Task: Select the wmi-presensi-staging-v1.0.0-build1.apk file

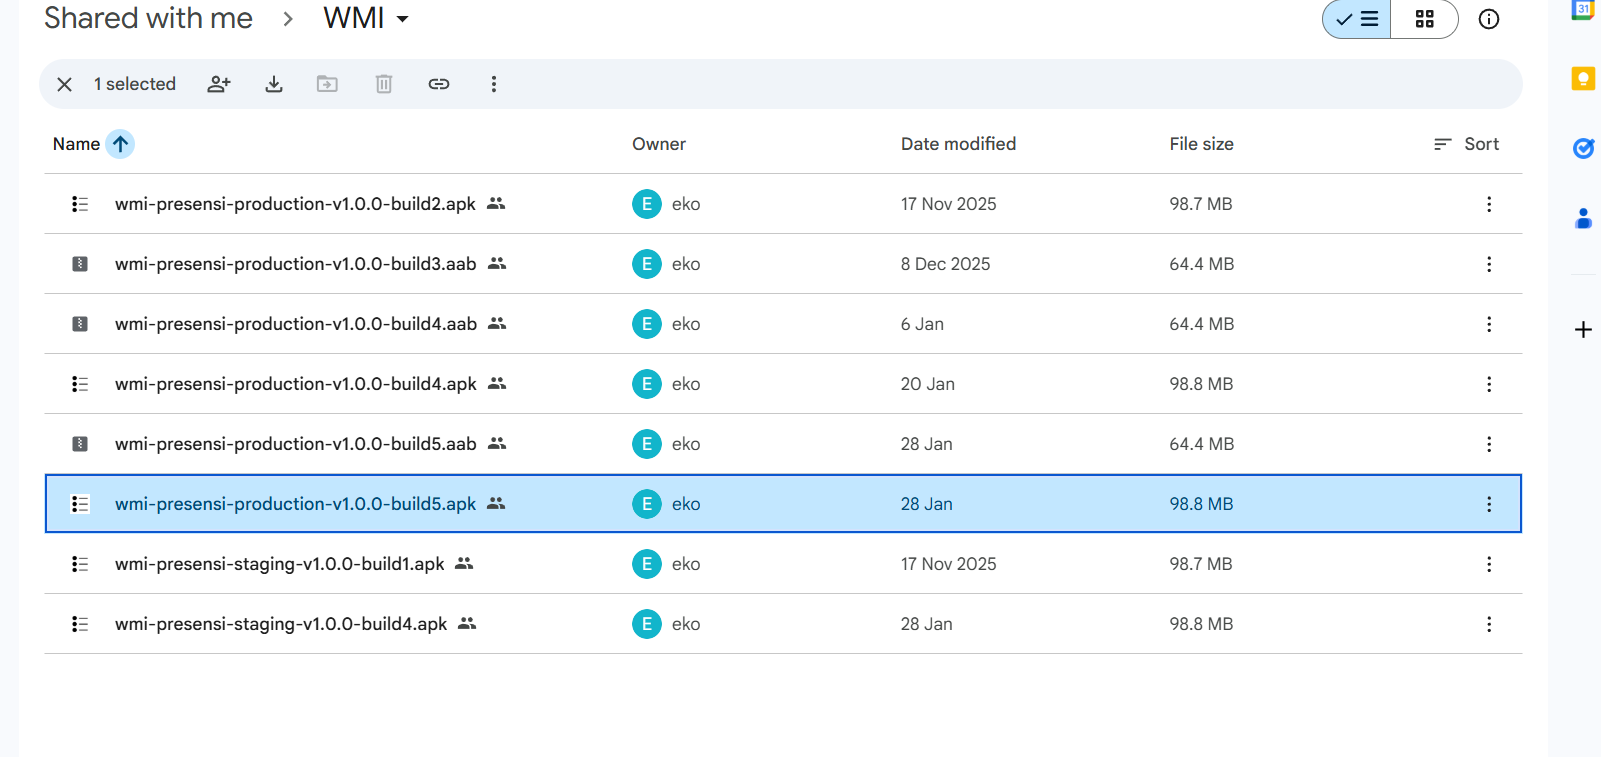Action: coord(279,564)
